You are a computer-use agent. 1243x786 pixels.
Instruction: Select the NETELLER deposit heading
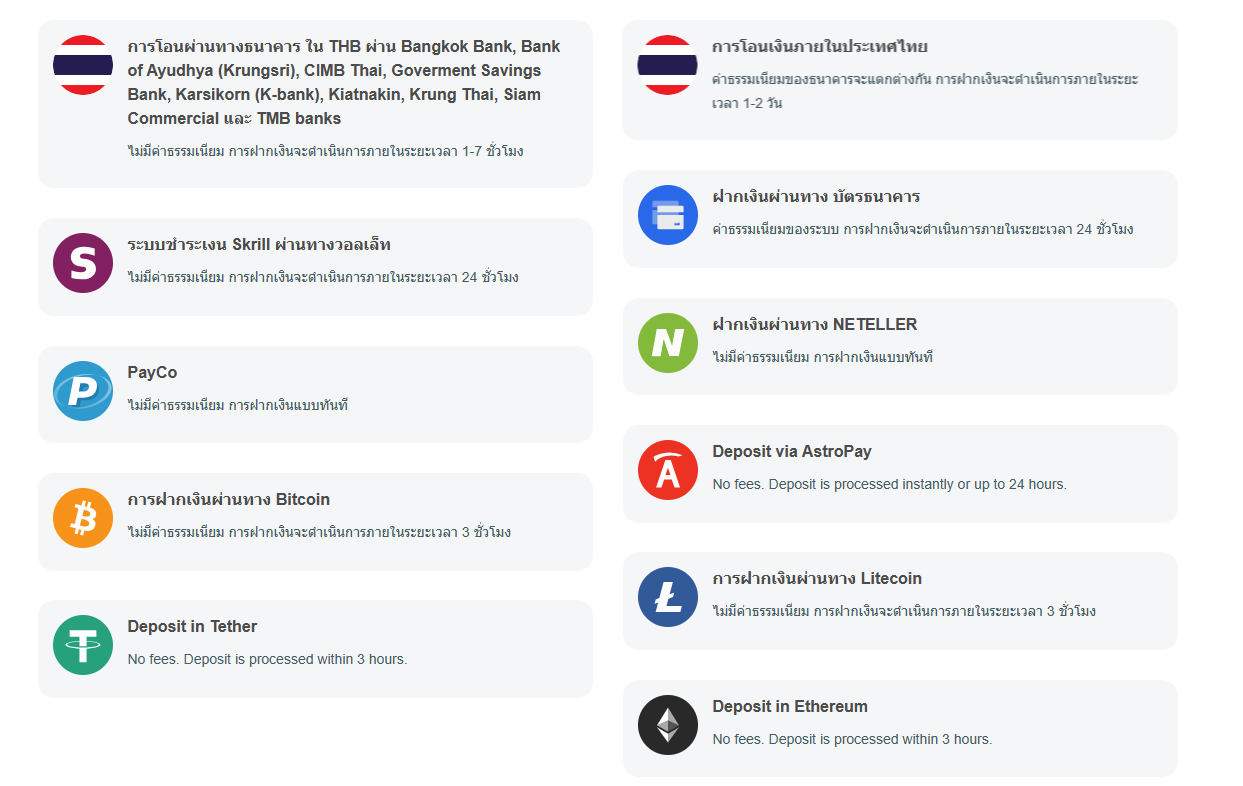point(814,325)
